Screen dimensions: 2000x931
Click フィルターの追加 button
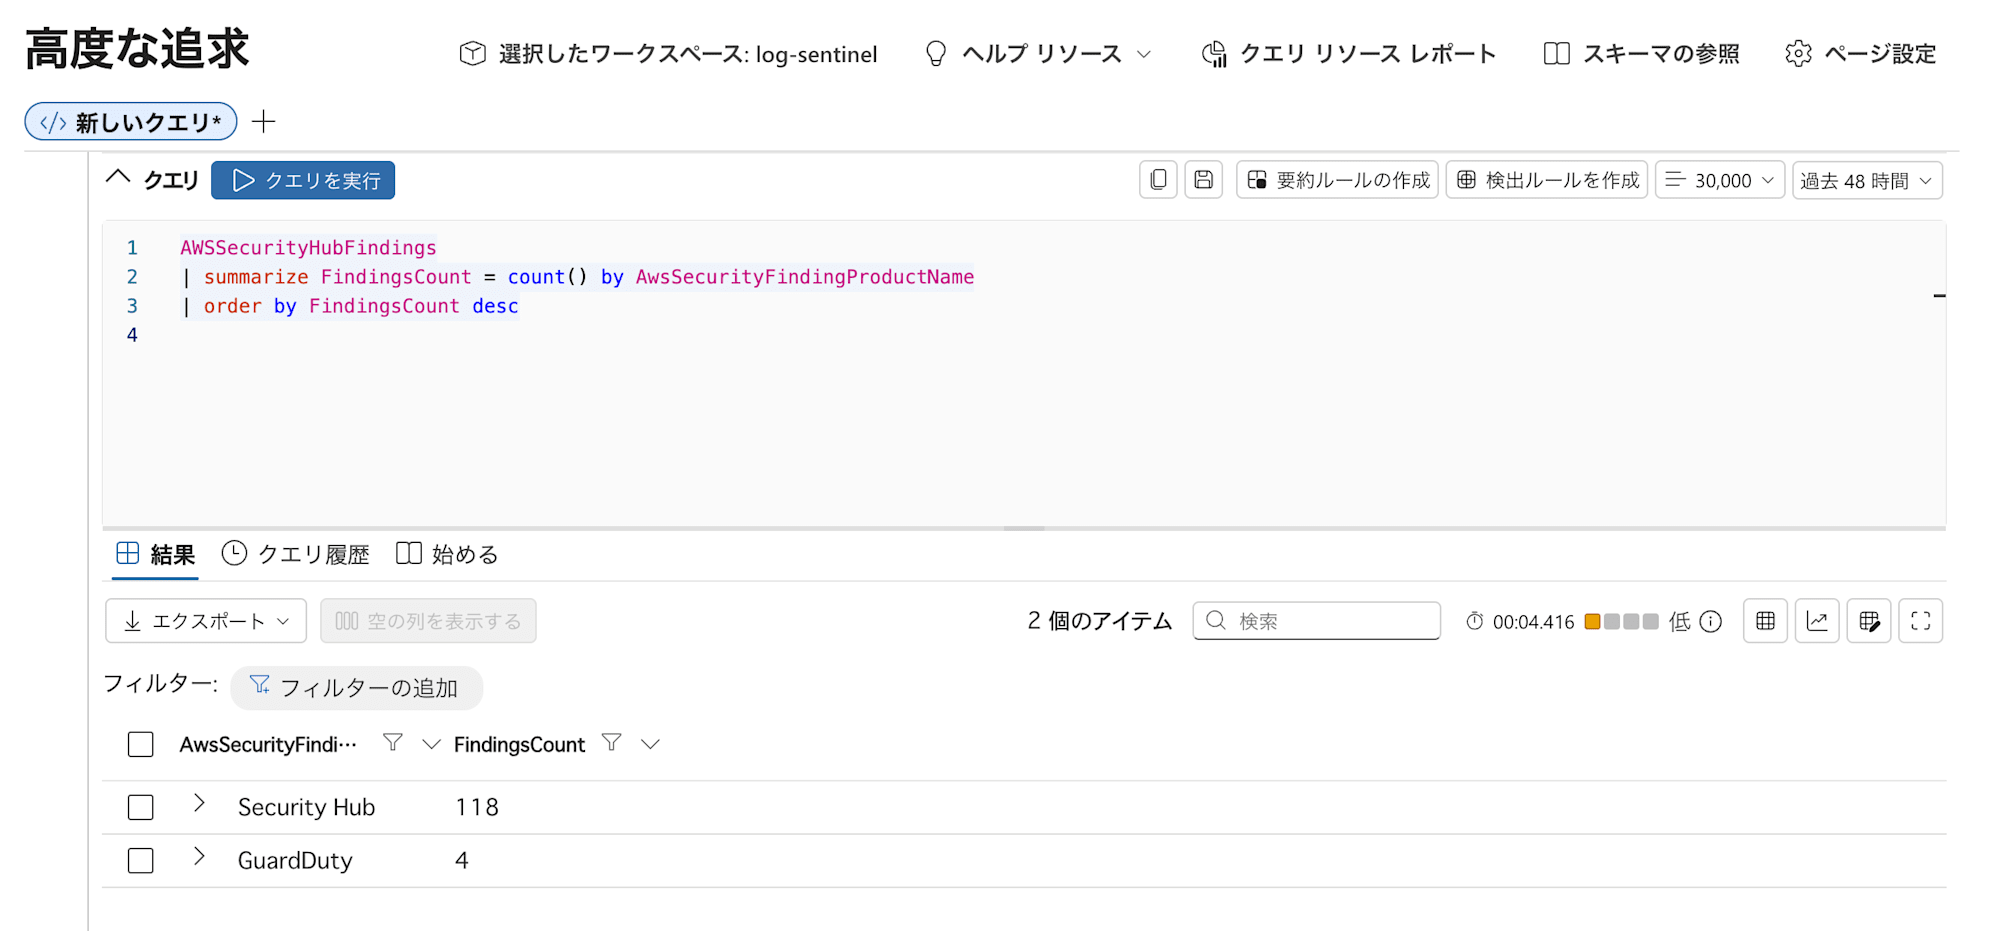click(356, 688)
